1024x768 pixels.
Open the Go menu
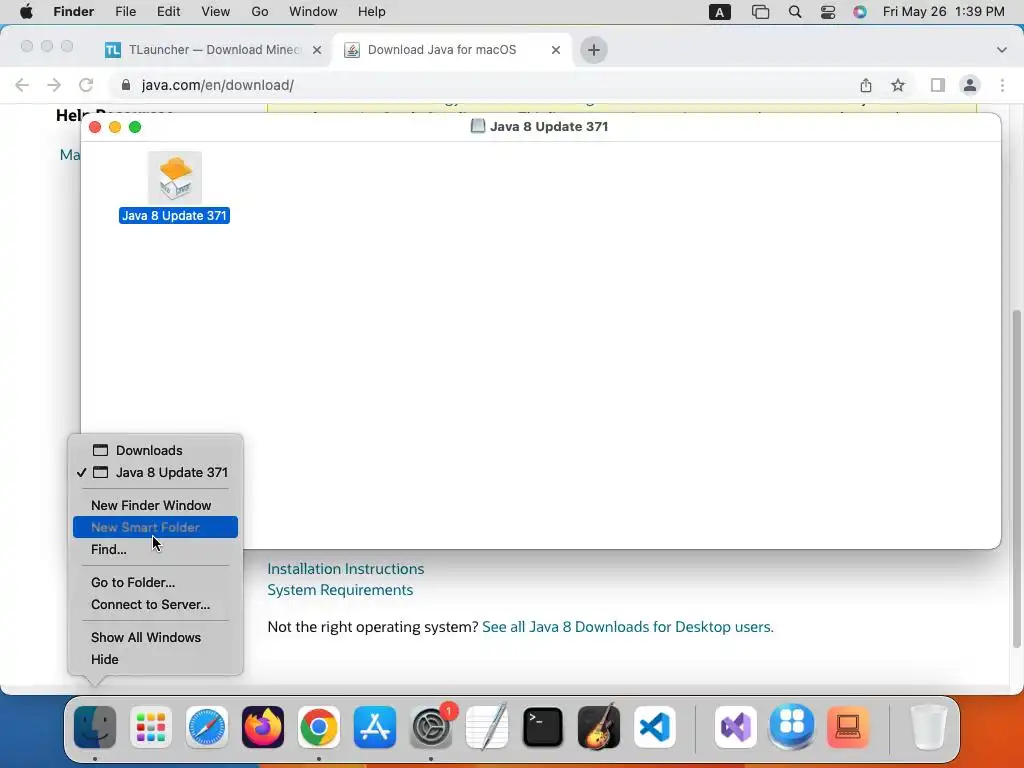click(x=260, y=12)
